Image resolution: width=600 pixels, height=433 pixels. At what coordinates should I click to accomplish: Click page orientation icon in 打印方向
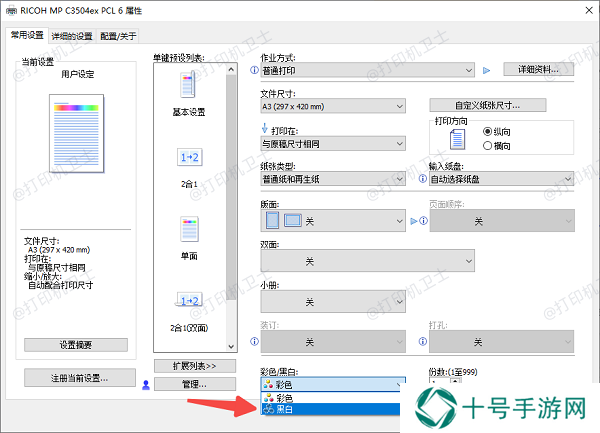pyautogui.click(x=457, y=139)
